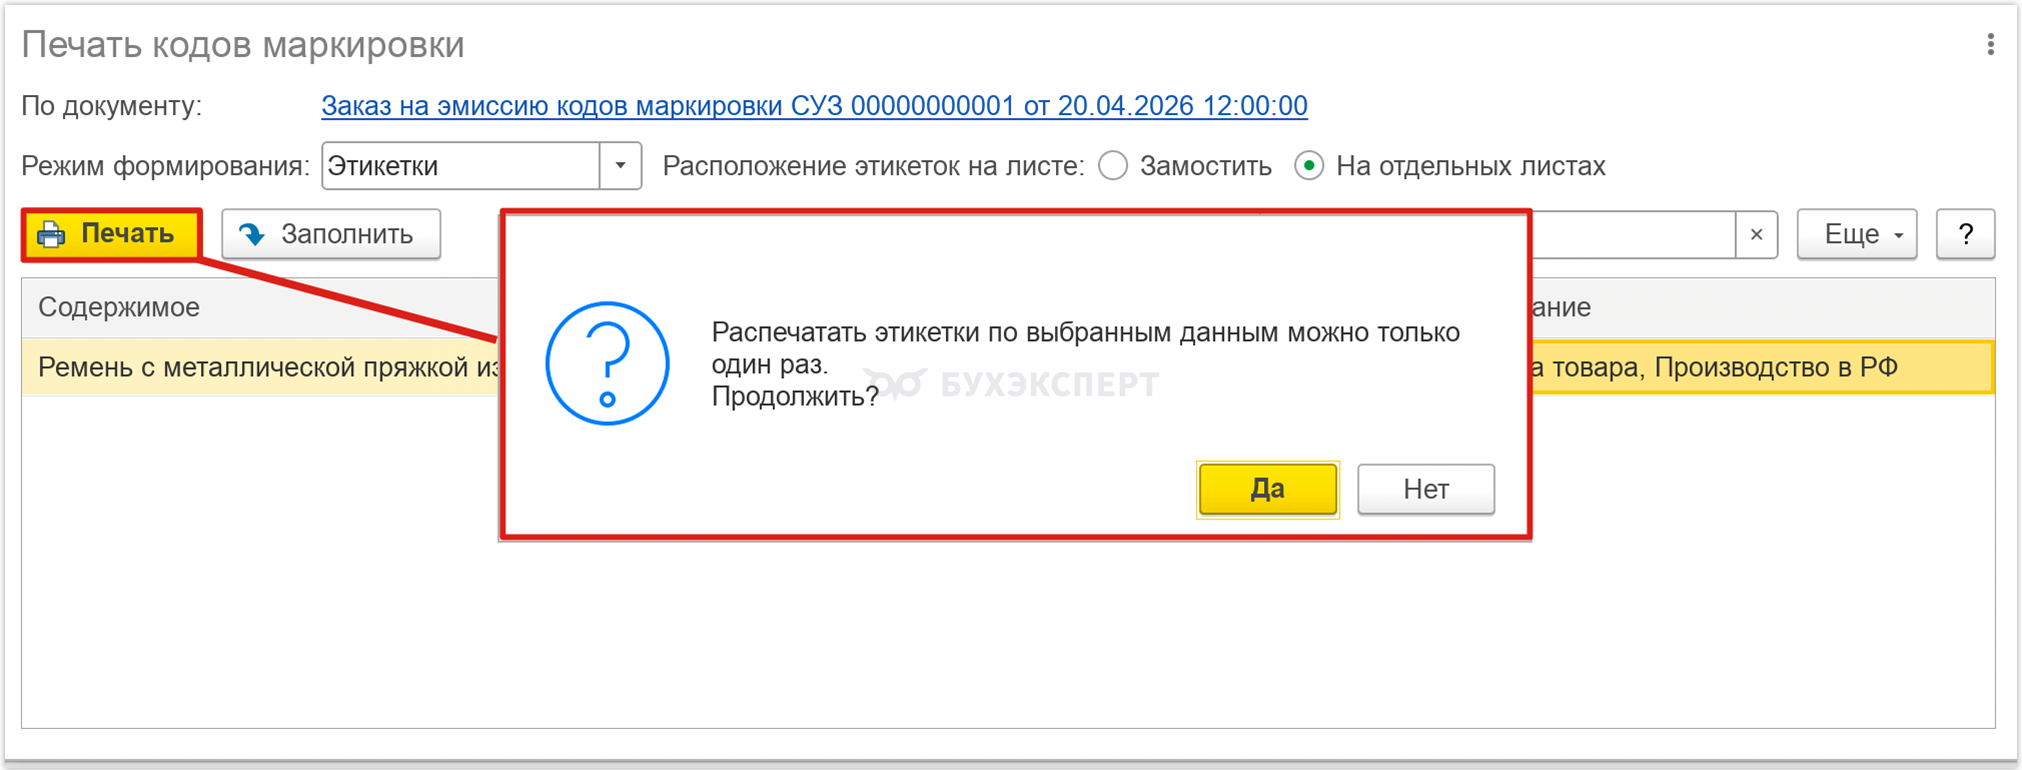Clear the search field with the × icon
The height and width of the screenshot is (770, 2022).
pos(1756,235)
